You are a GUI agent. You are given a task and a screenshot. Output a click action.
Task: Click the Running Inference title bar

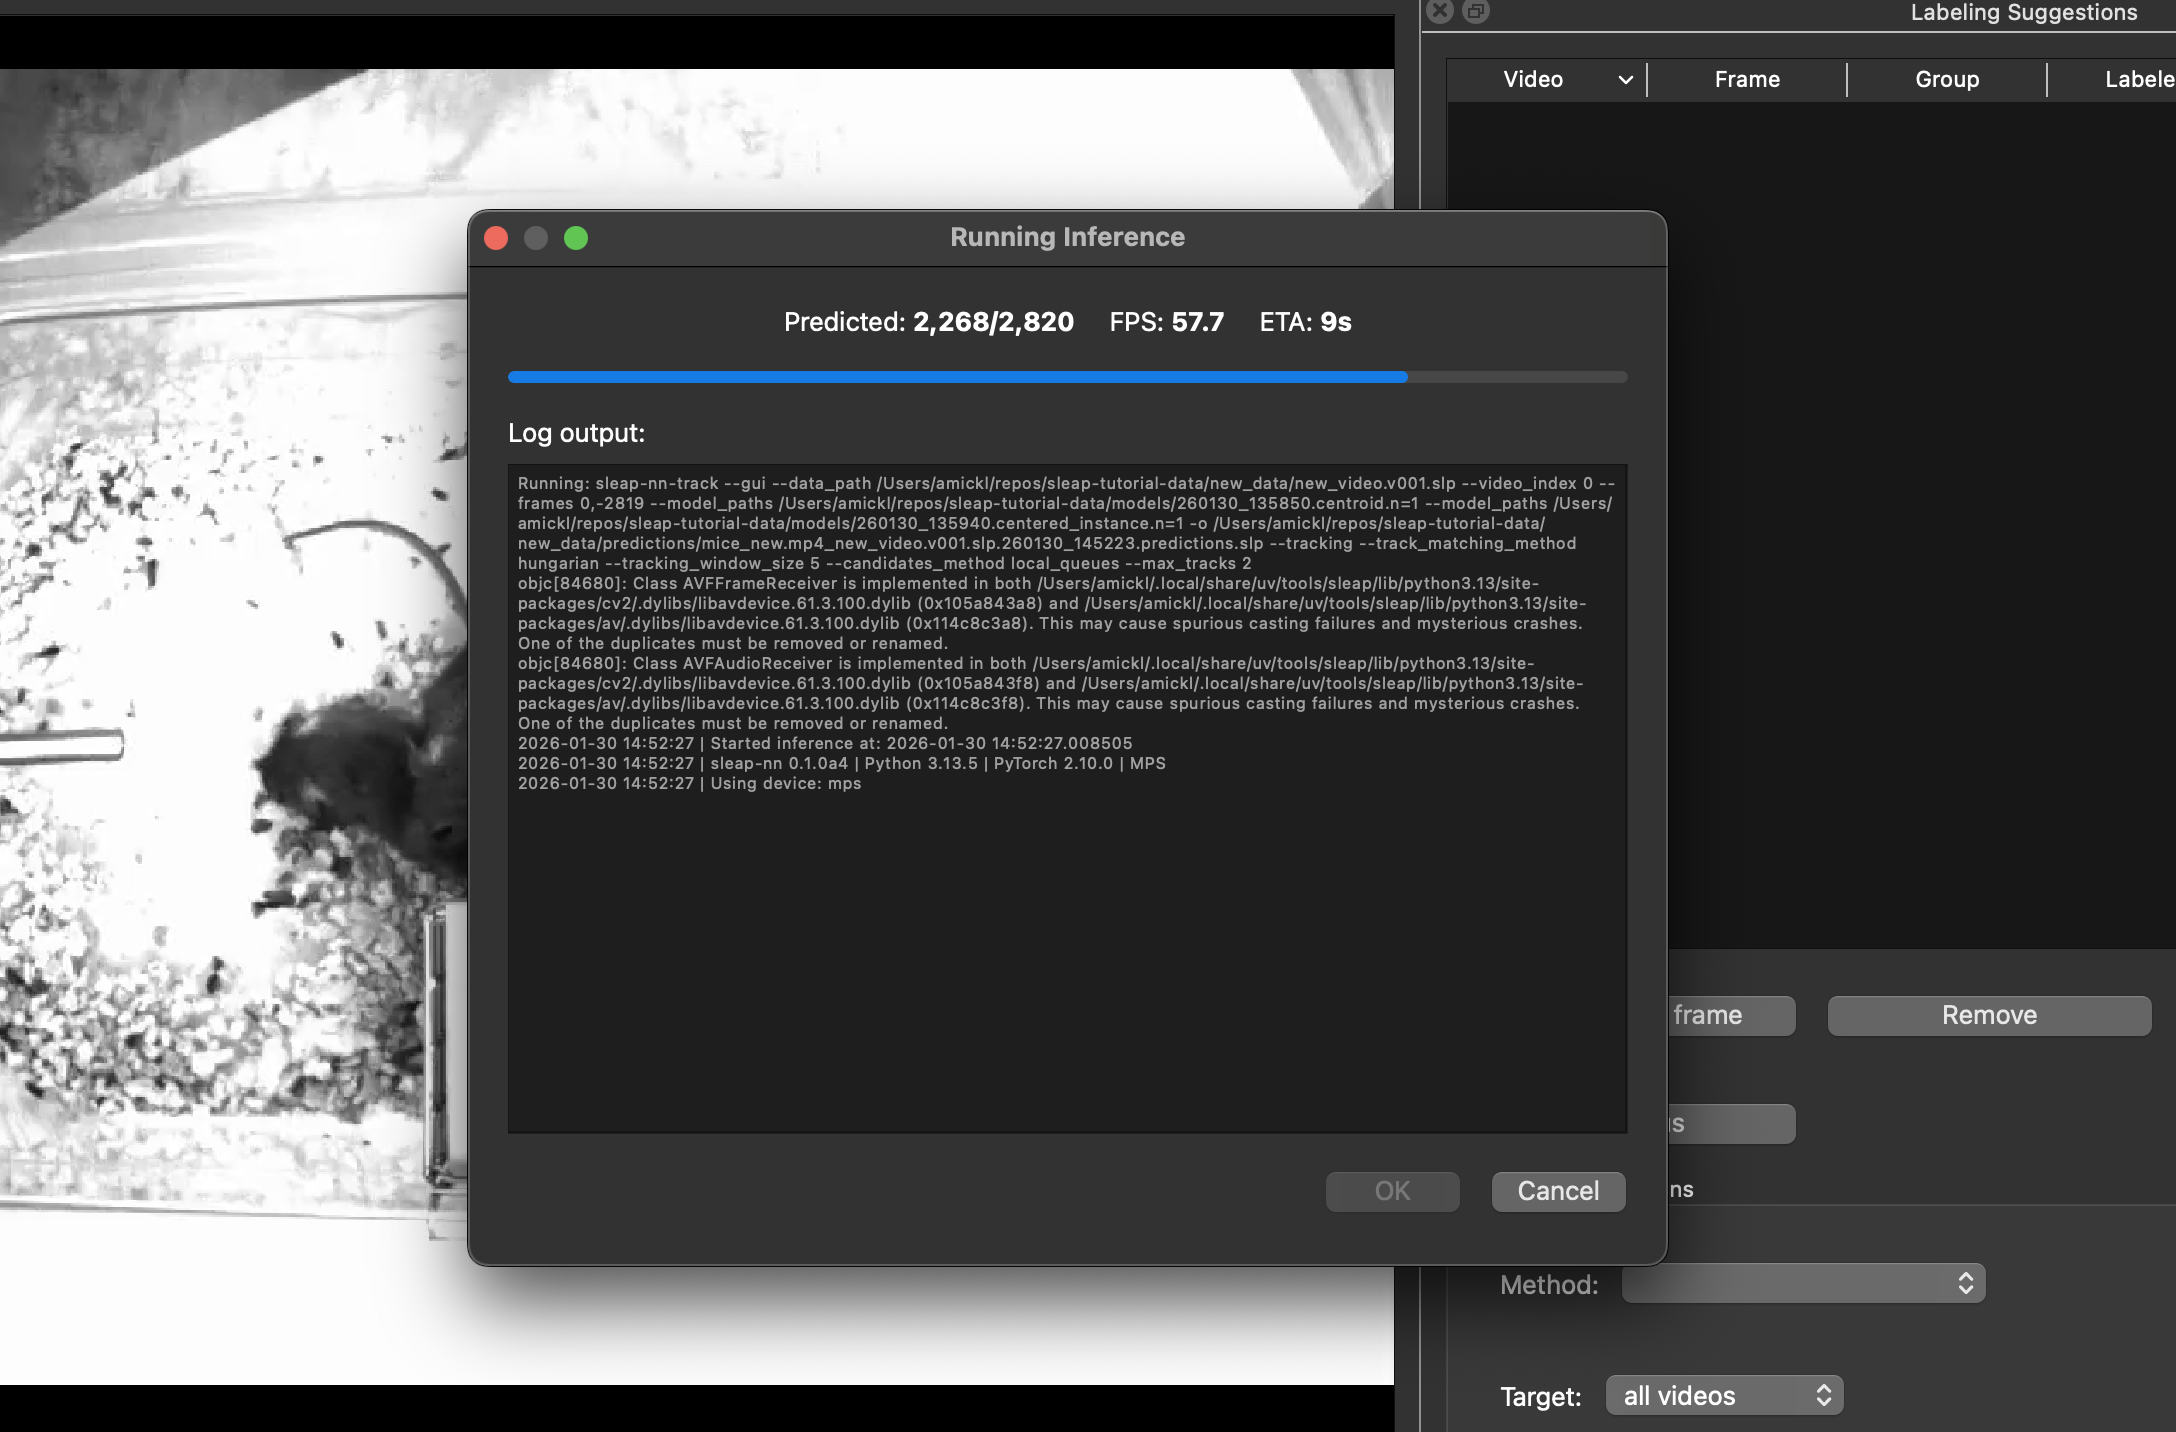click(x=1067, y=237)
